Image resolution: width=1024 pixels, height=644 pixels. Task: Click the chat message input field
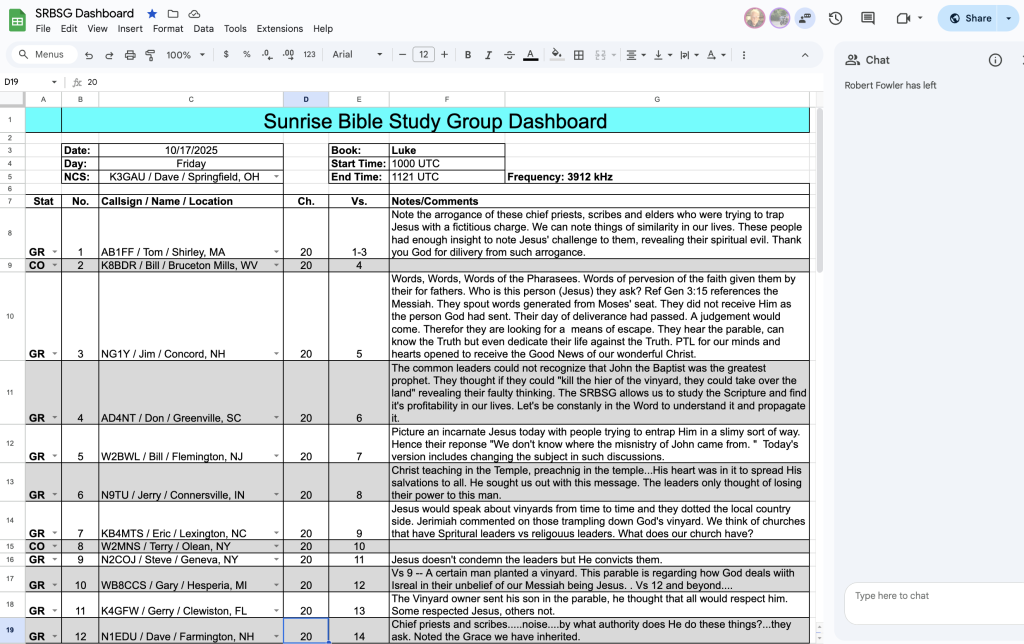pos(930,604)
